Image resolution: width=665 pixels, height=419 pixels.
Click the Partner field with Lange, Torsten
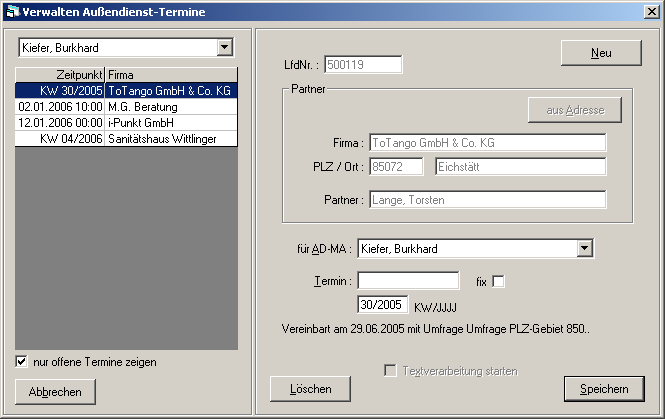487,200
